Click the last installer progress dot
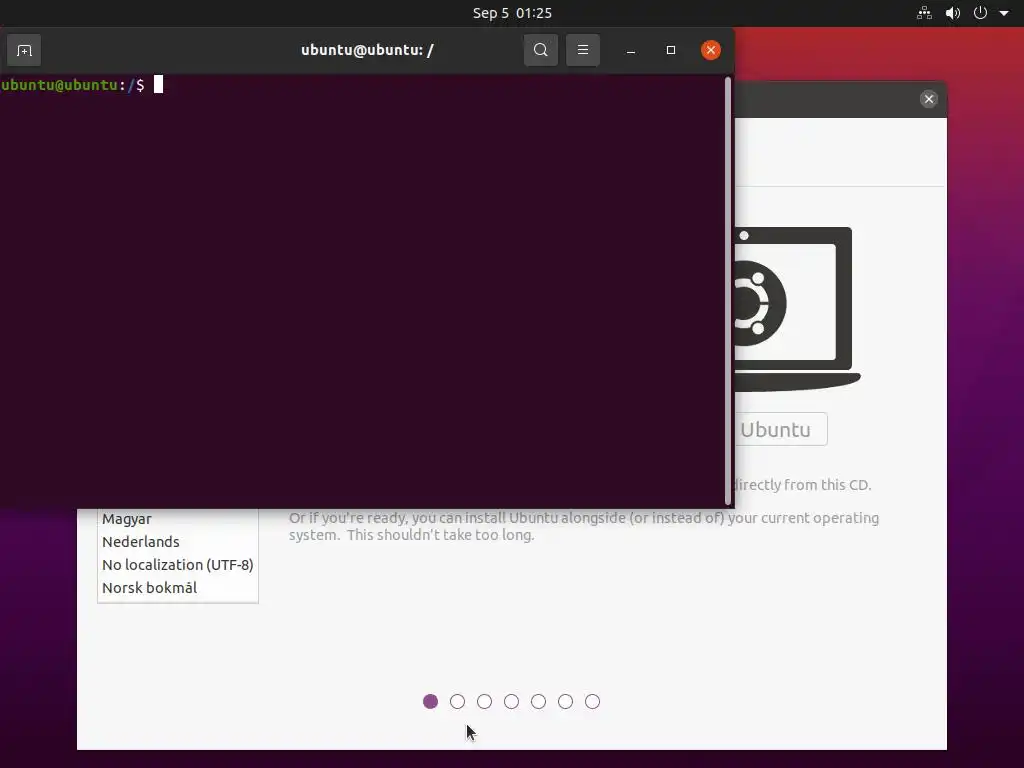Viewport: 1024px width, 768px height. [x=592, y=701]
